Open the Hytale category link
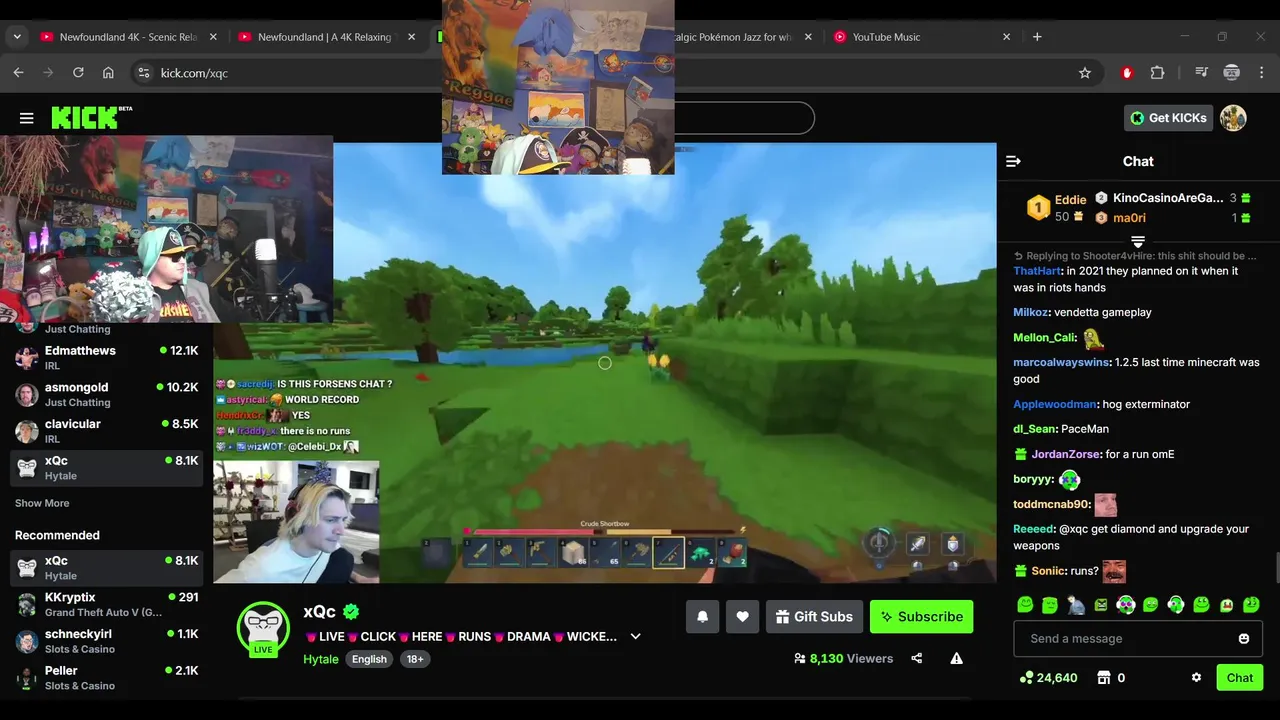Viewport: 1280px width, 720px height. point(321,659)
